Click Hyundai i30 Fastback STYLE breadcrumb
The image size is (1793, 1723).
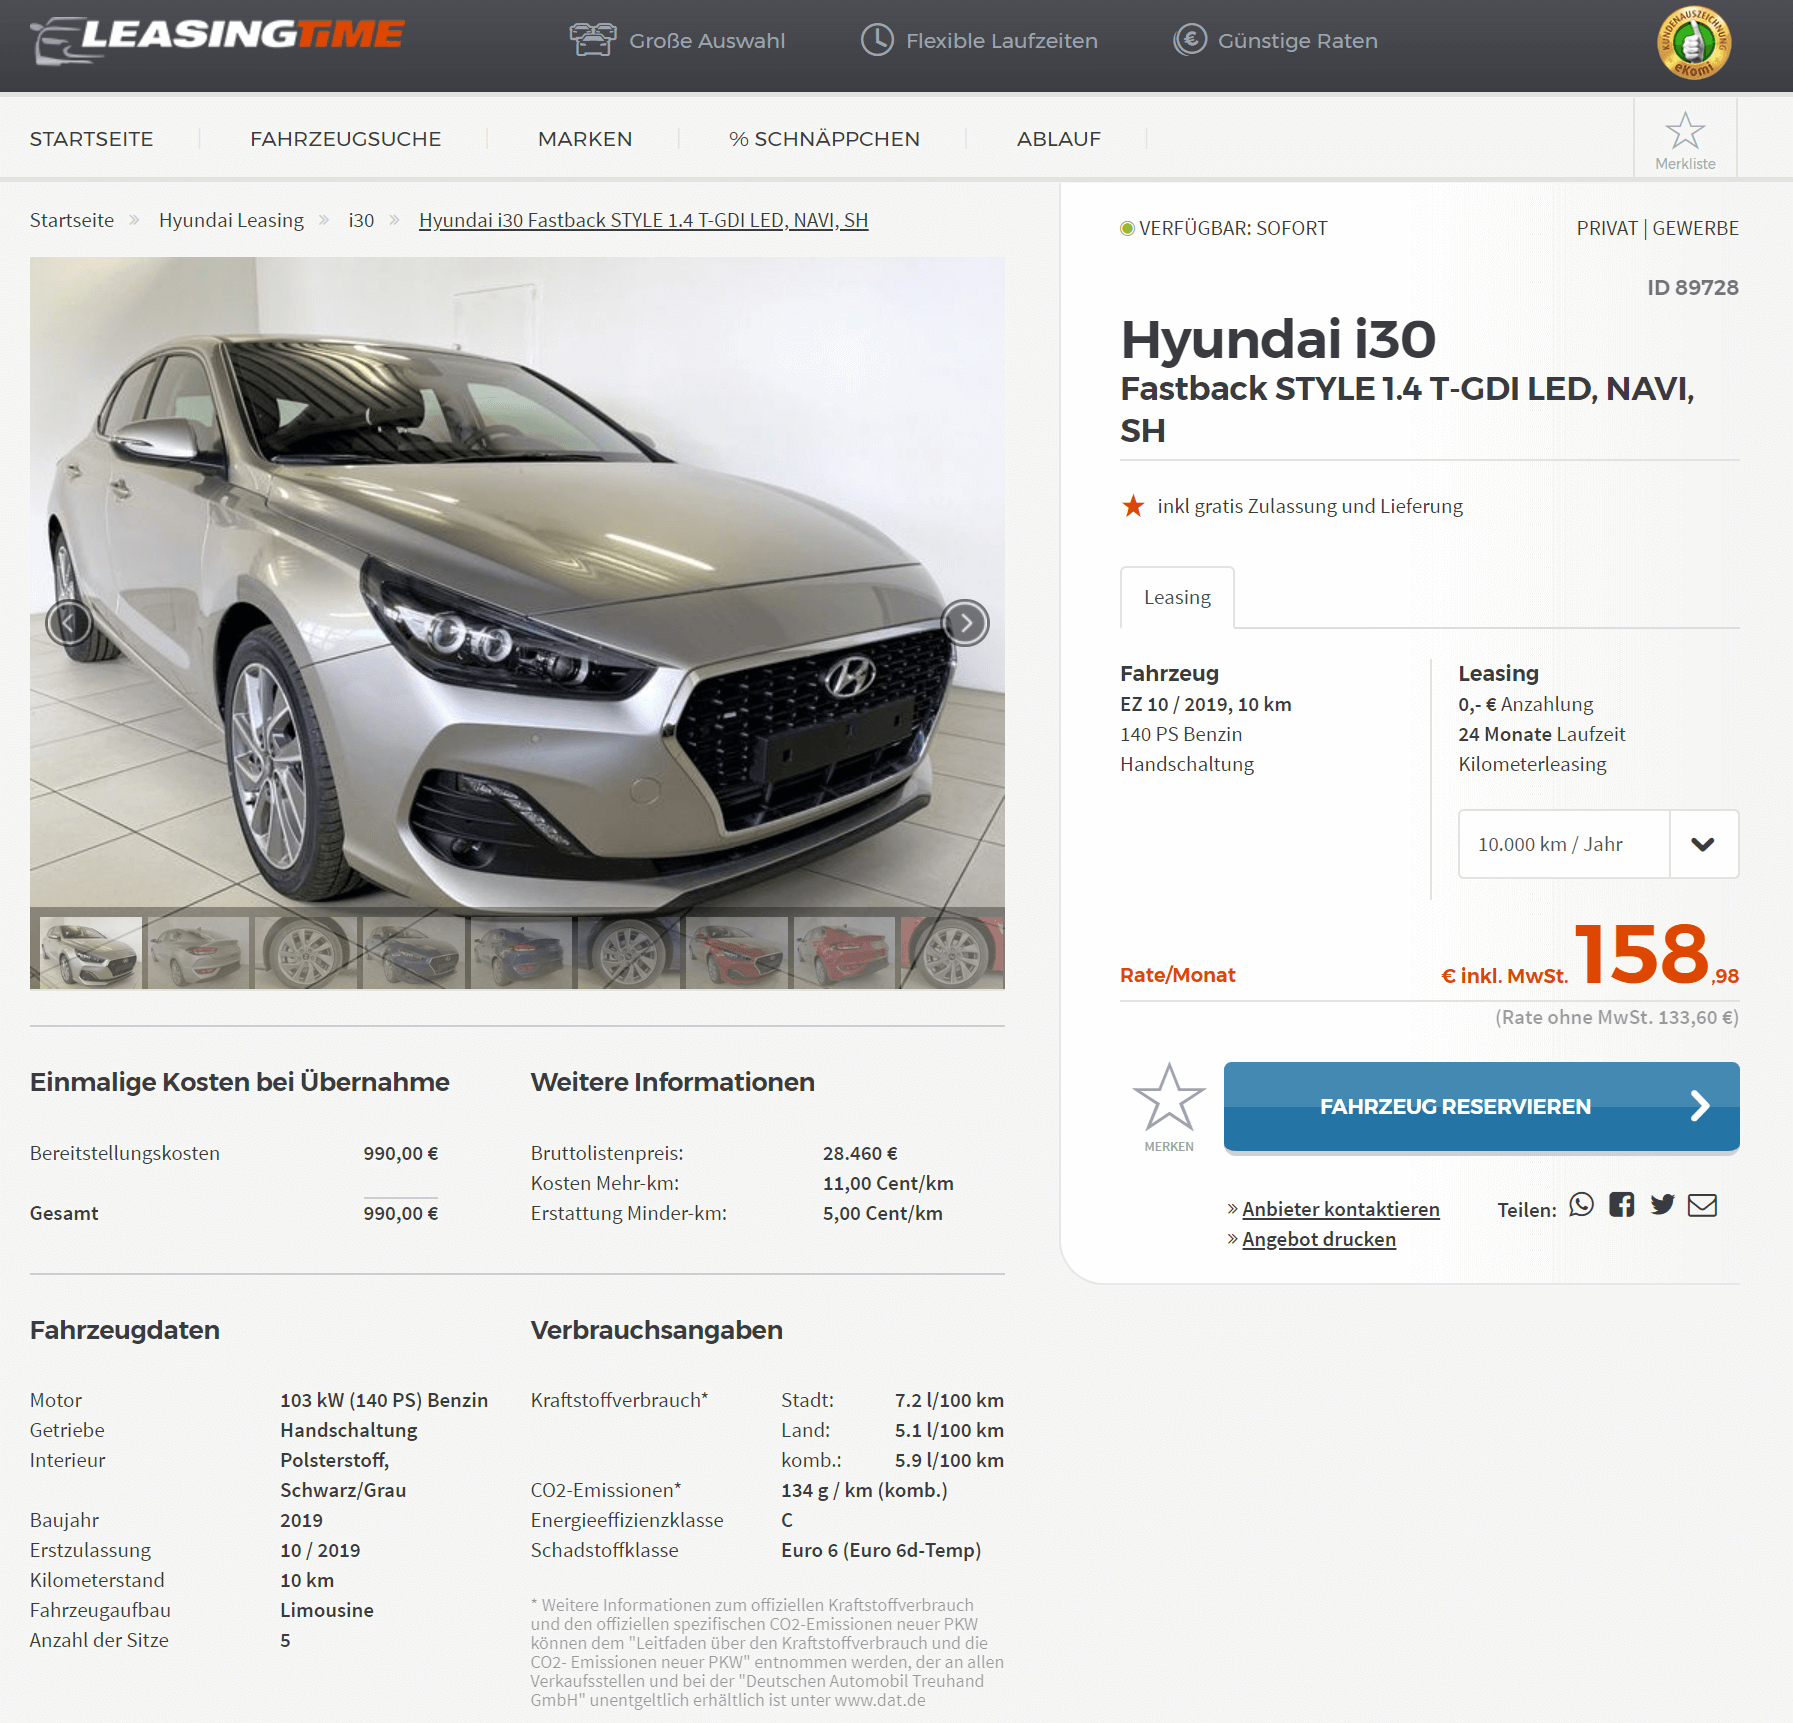643,220
